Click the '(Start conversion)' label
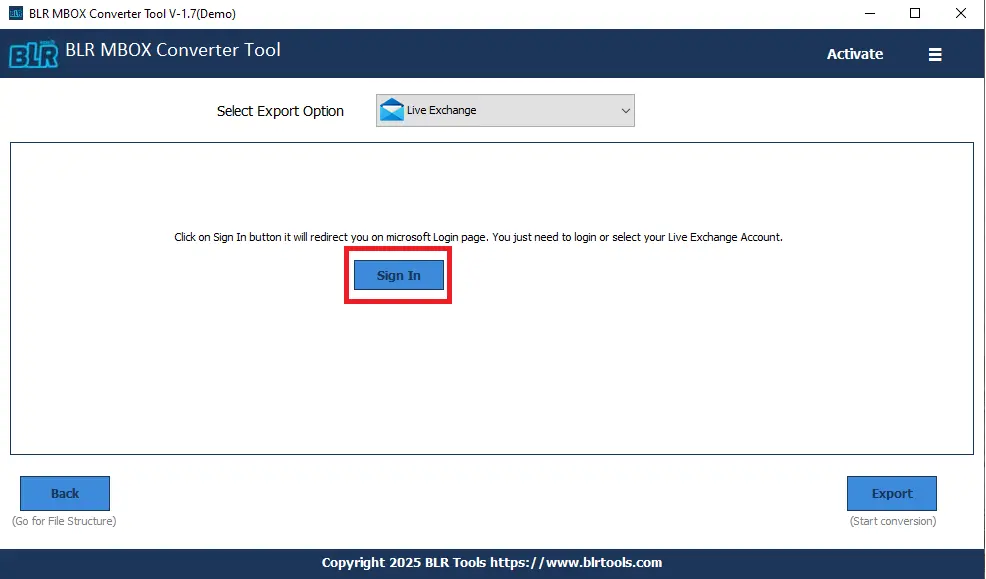 click(x=891, y=521)
